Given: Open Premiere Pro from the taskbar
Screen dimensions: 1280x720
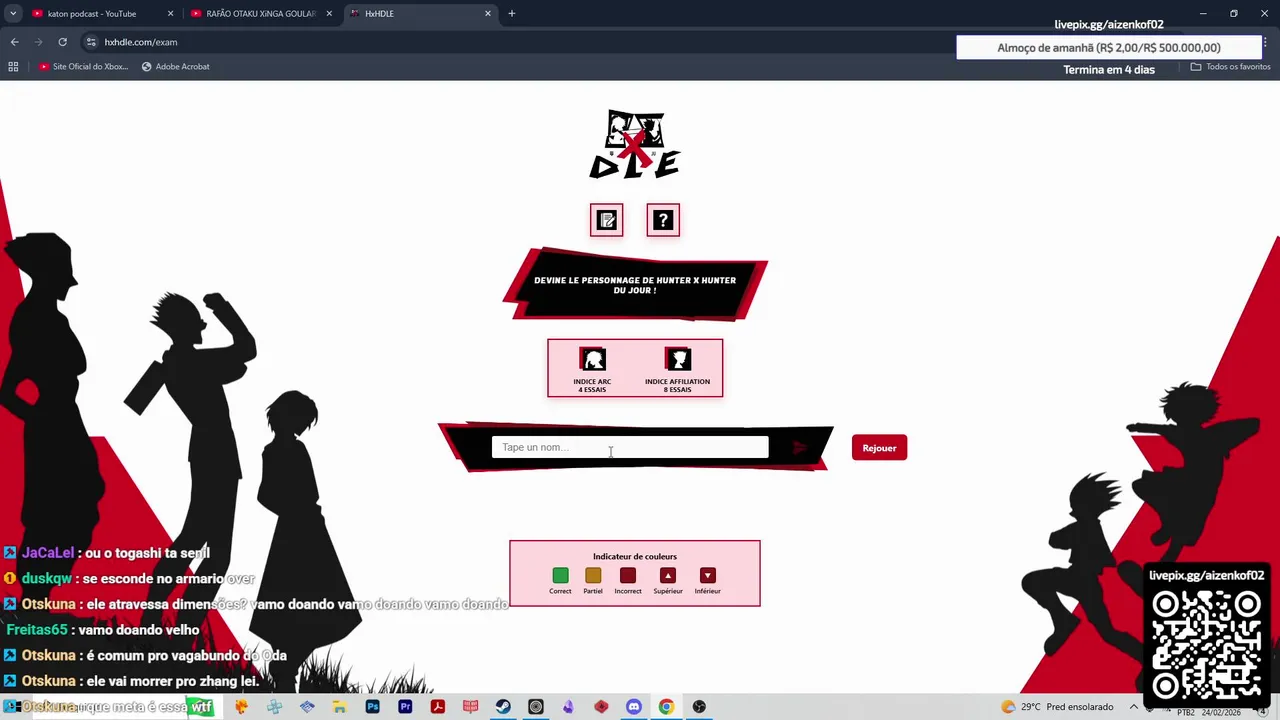Looking at the screenshot, I should [x=405, y=707].
